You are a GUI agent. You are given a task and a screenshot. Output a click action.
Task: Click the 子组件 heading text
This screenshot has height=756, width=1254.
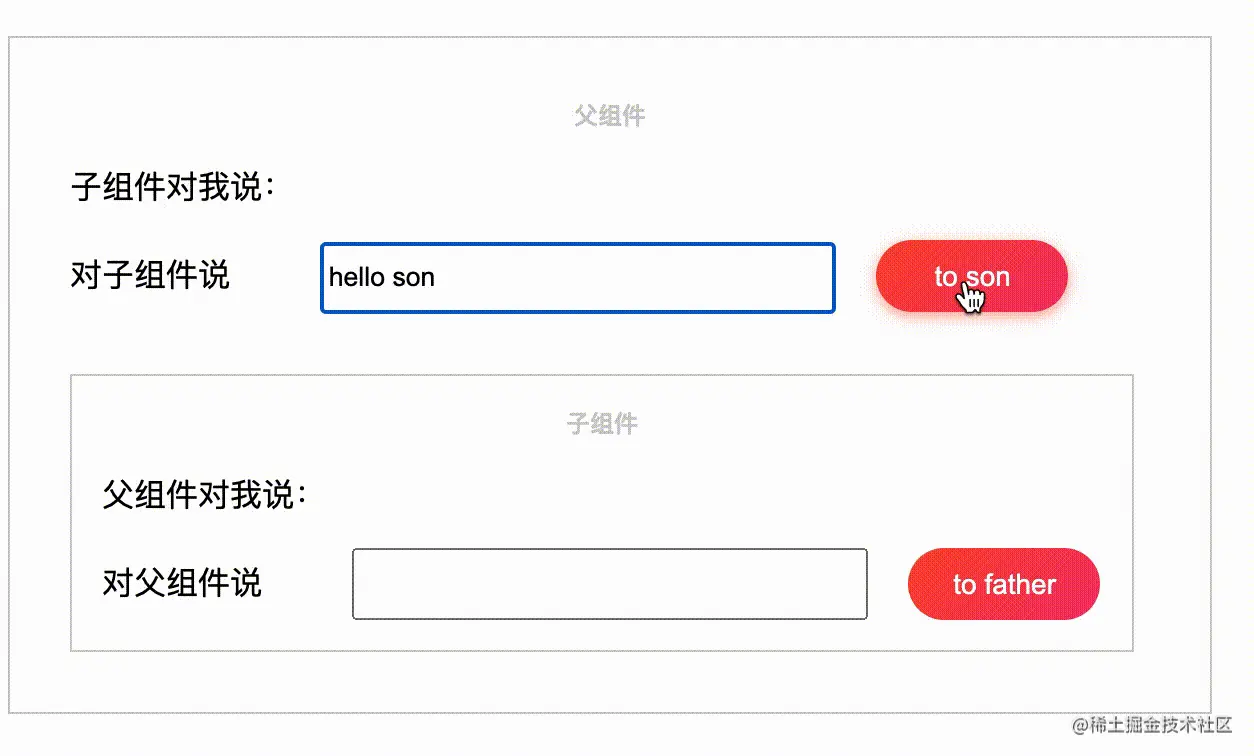602,424
